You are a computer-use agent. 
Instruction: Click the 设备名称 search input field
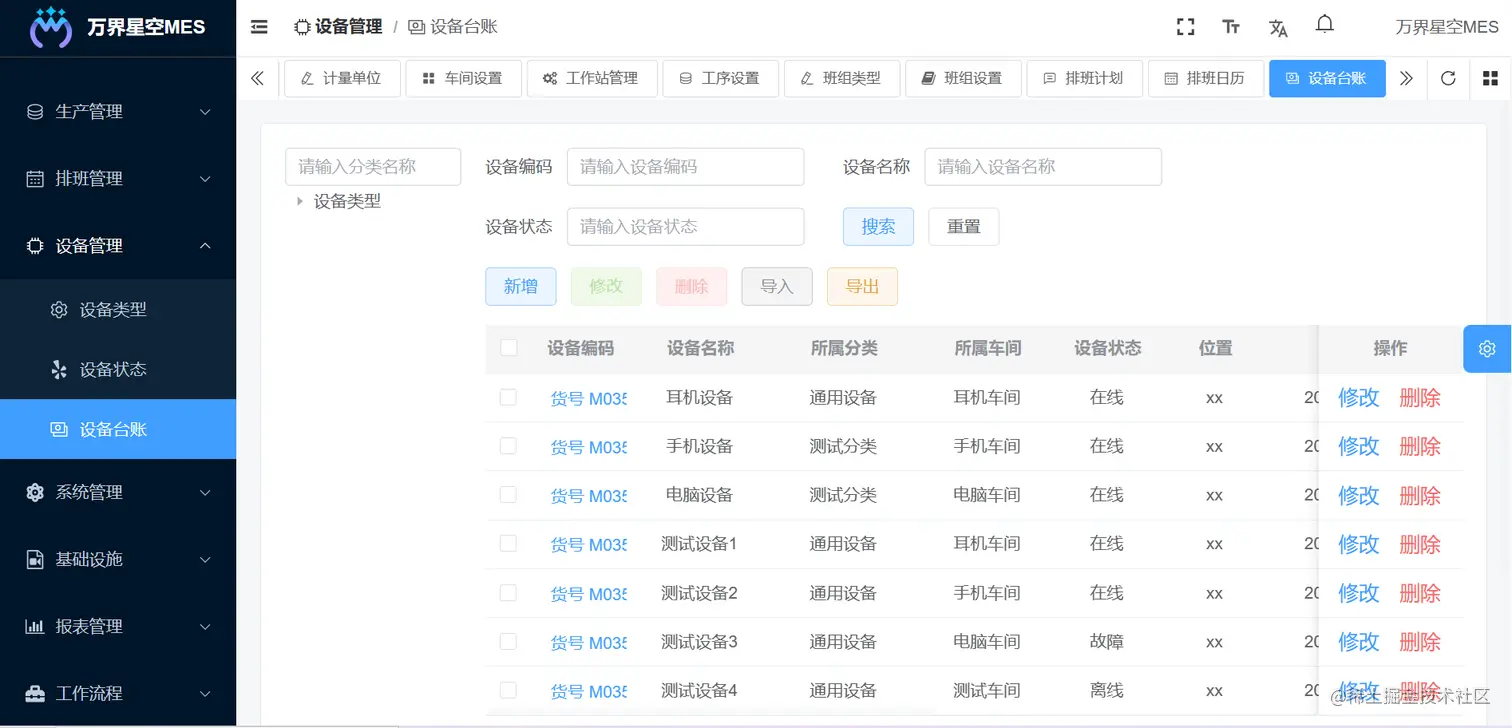pos(1043,166)
